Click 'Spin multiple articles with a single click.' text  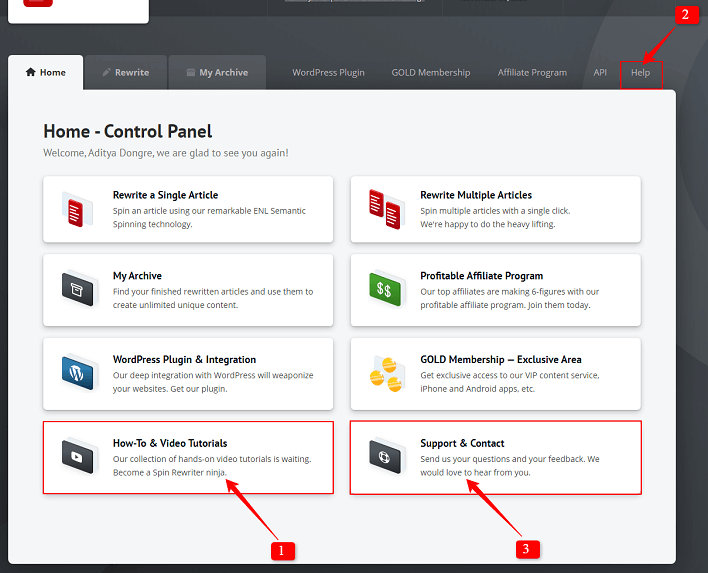[x=495, y=211]
